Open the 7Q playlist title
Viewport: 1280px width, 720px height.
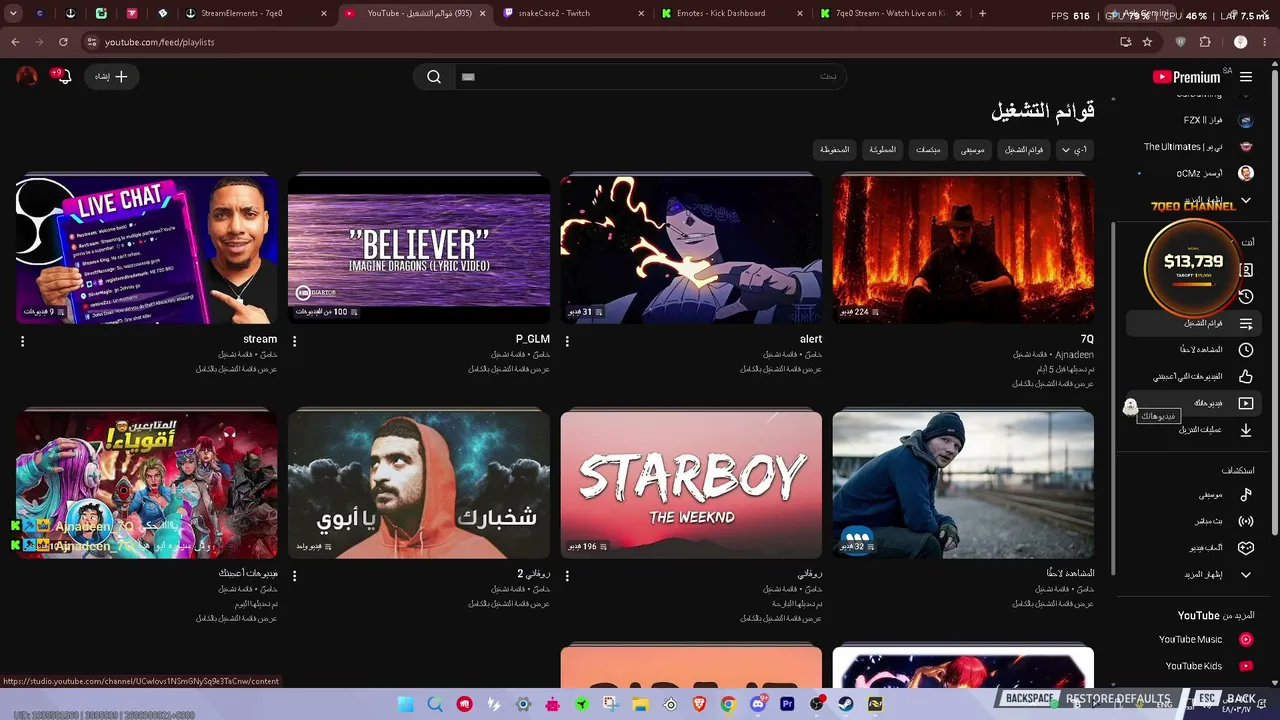tap(1087, 339)
